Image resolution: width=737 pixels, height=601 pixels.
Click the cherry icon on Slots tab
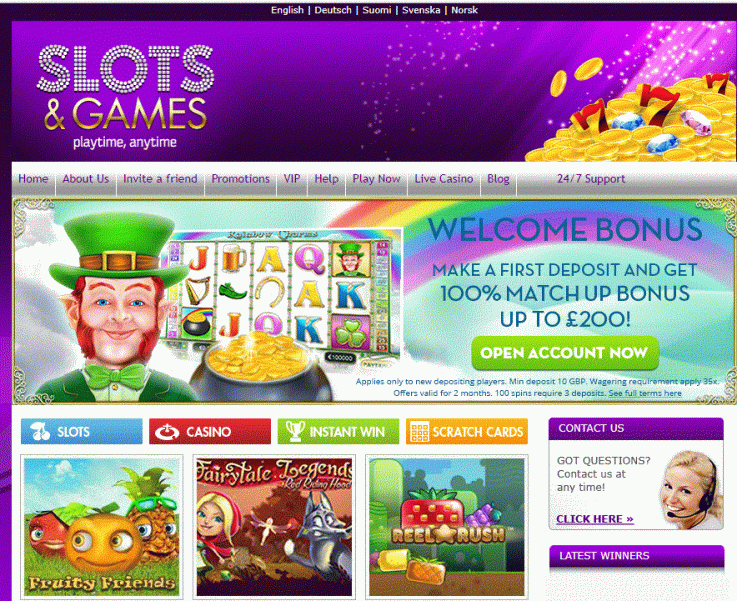40,431
